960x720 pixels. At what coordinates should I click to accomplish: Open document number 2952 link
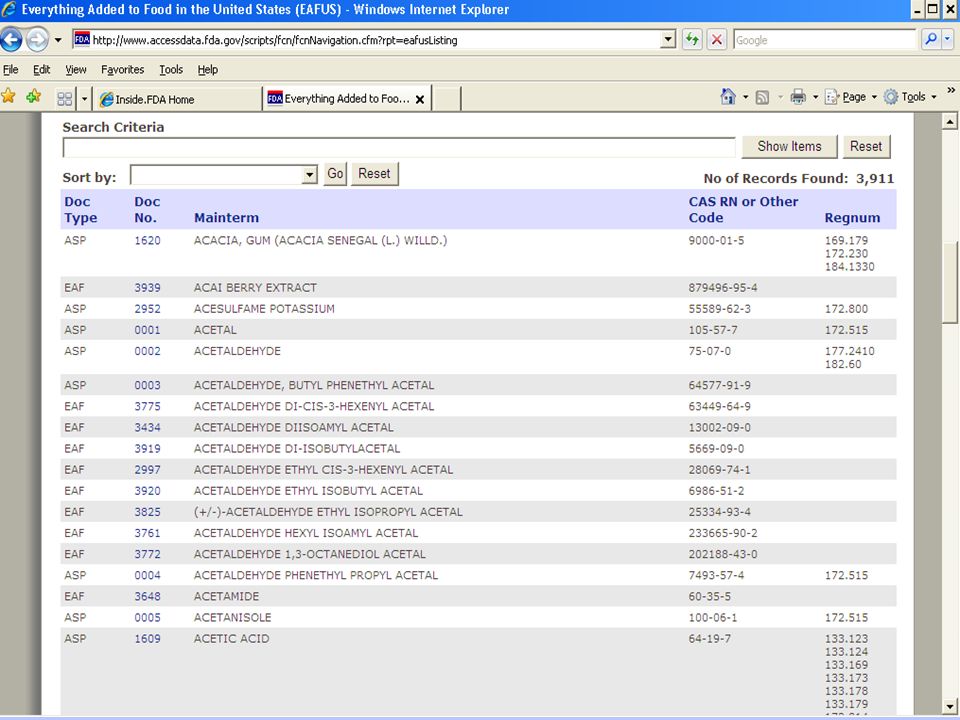[x=148, y=309]
